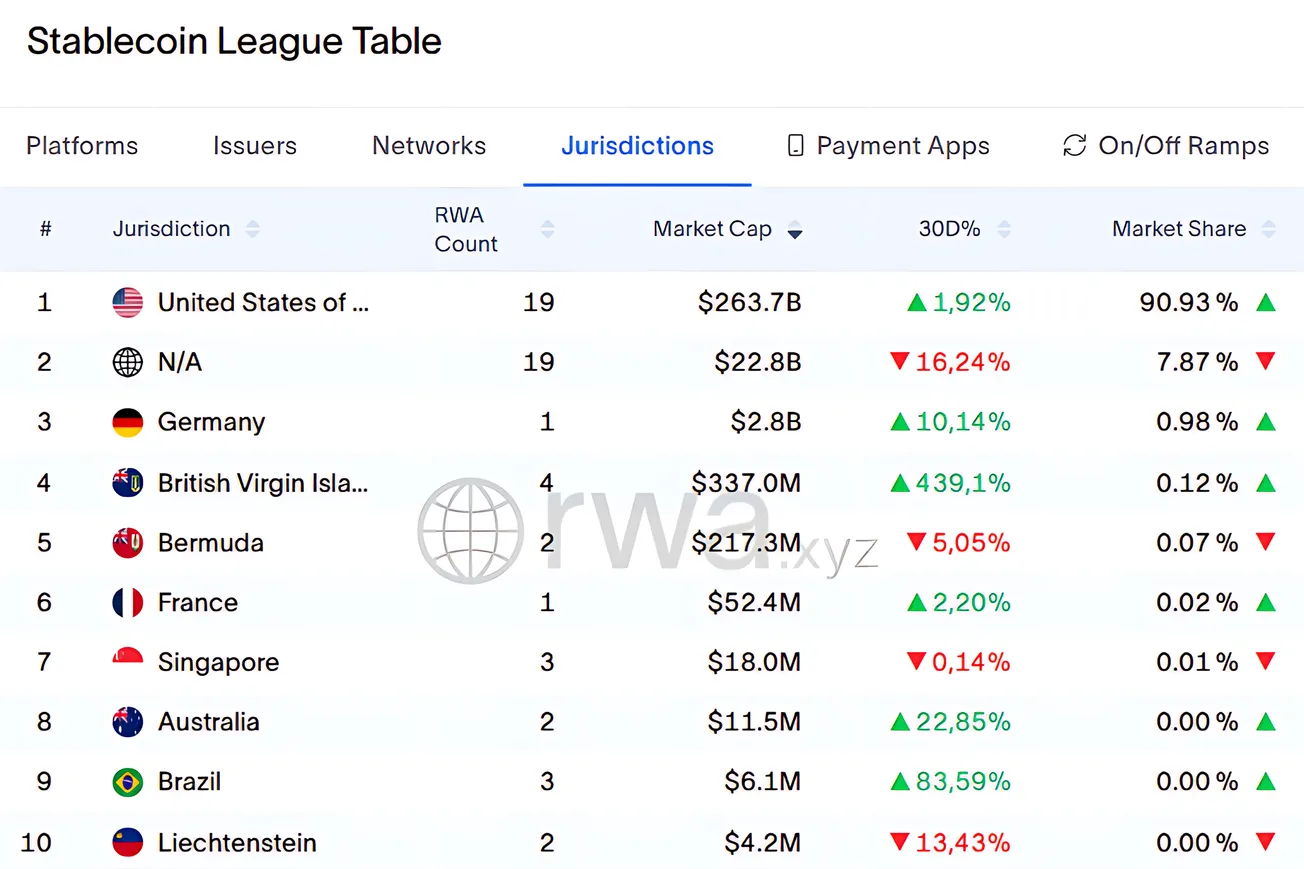Click the globe icon beside N/A
1304x869 pixels.
pos(128,362)
